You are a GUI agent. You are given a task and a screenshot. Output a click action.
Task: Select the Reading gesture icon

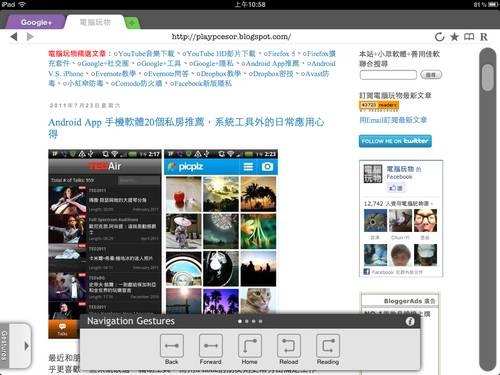(328, 346)
